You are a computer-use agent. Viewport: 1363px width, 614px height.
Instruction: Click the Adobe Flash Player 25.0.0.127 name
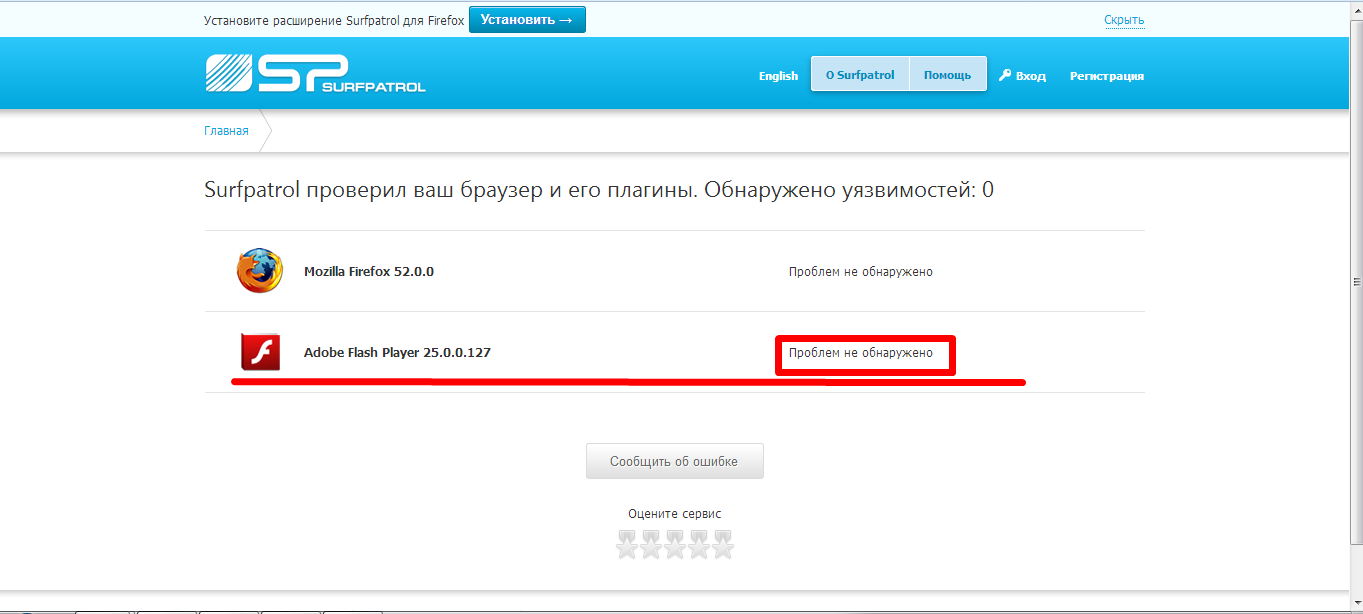(x=397, y=353)
